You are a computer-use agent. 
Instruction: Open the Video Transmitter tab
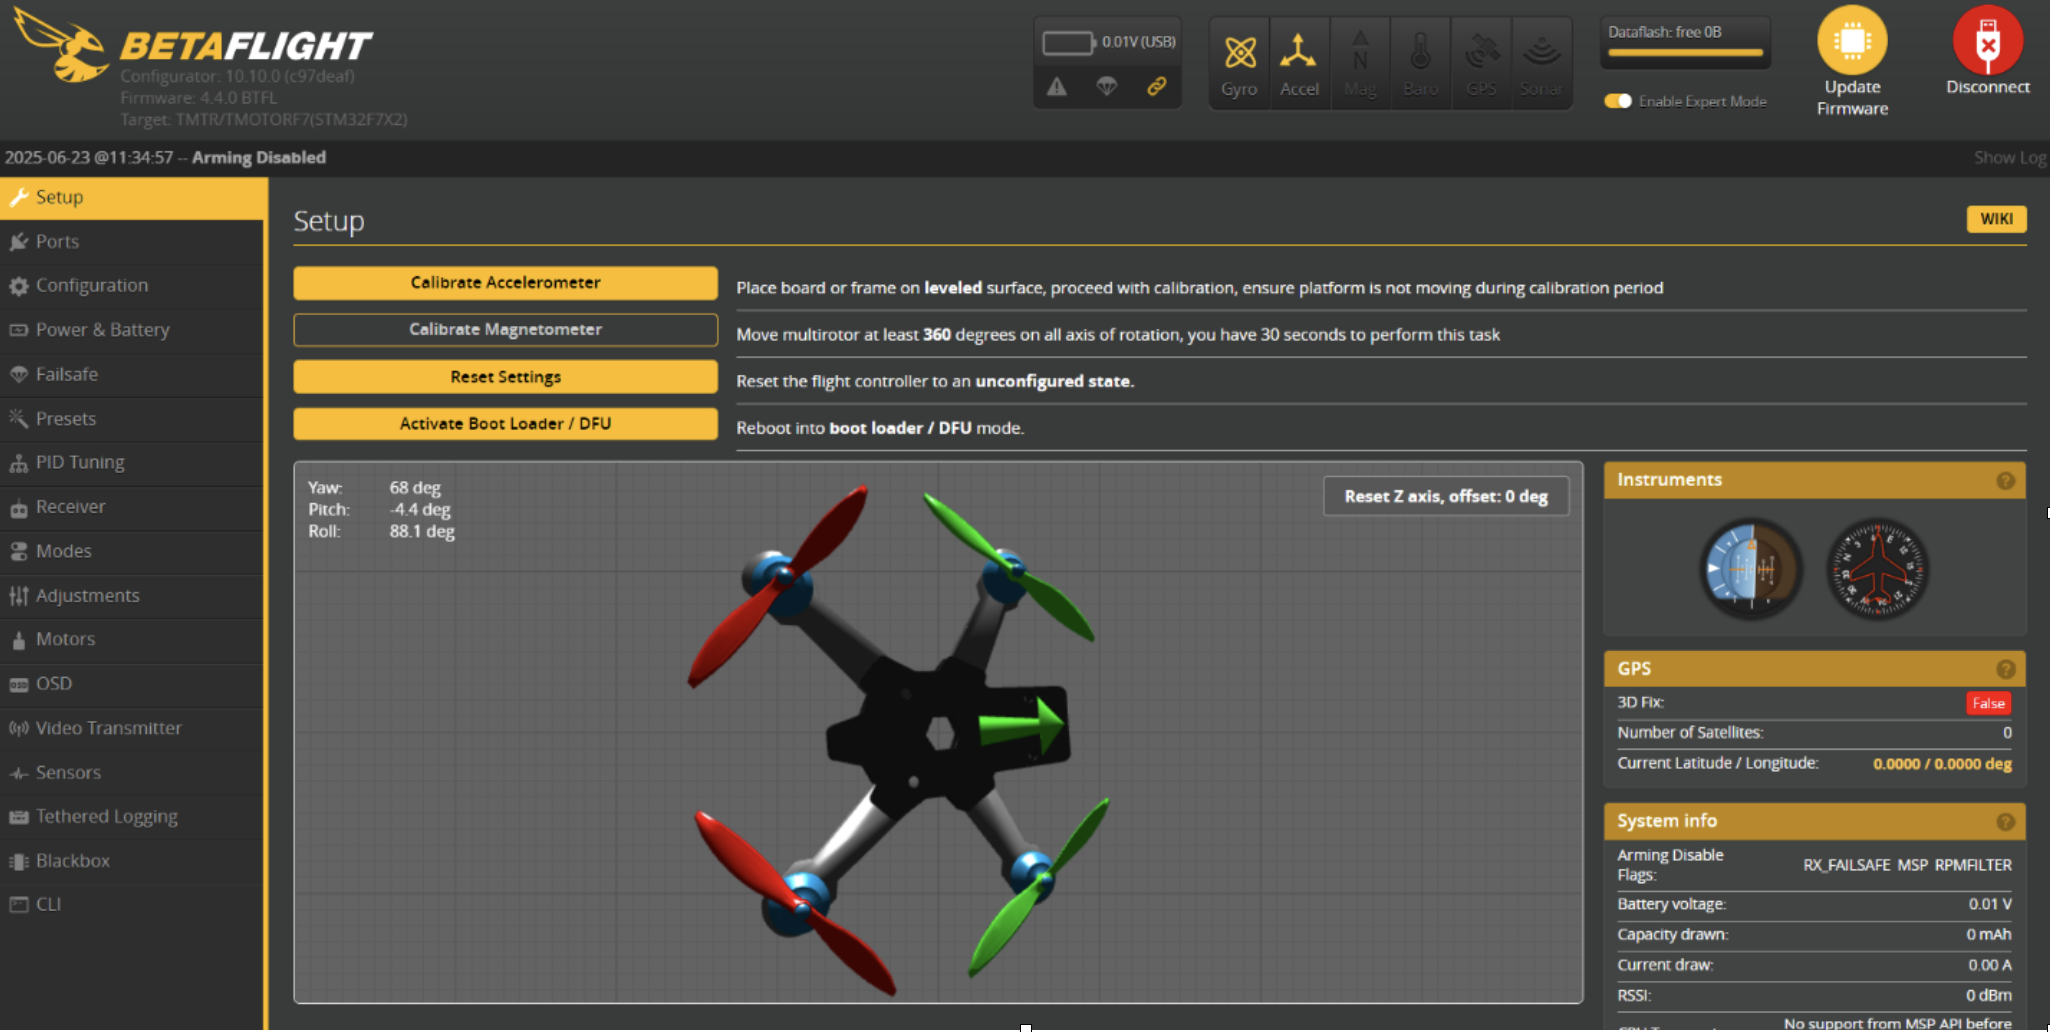tap(132, 729)
